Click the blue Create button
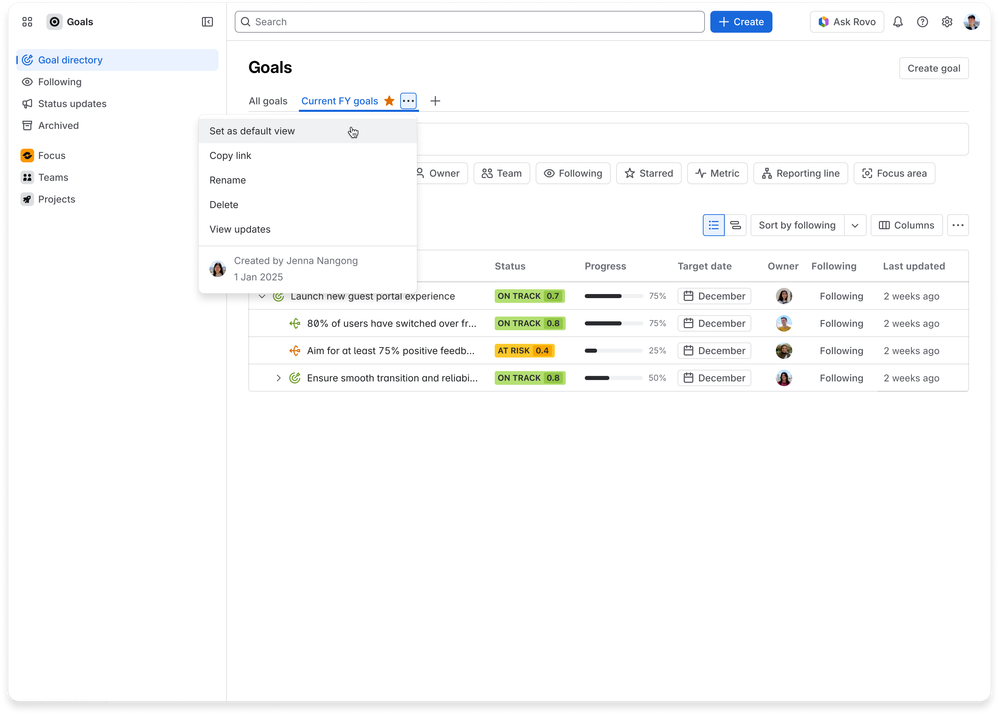 741,22
